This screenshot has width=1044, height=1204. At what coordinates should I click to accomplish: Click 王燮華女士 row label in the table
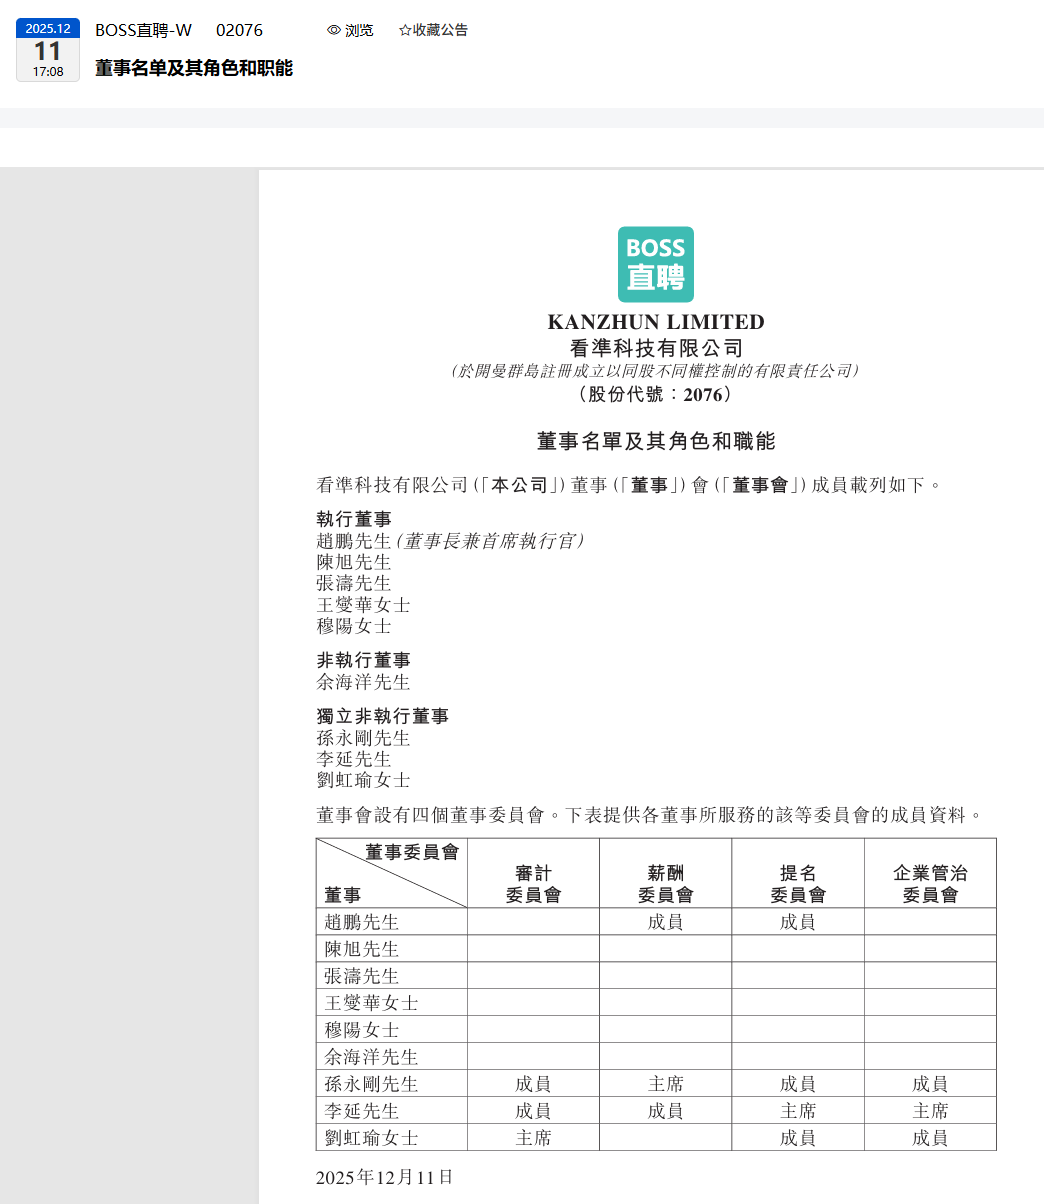(371, 1003)
